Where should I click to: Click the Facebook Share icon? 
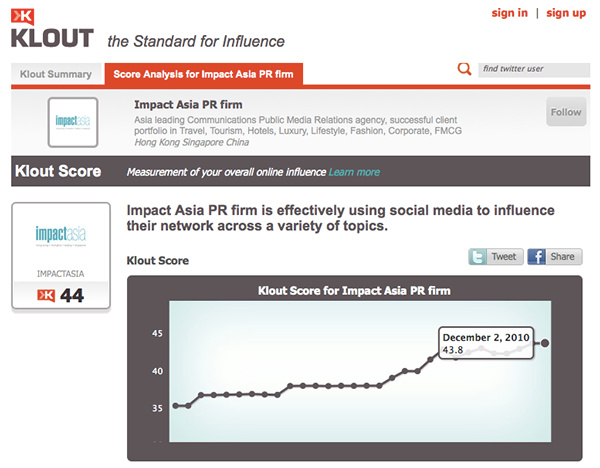click(x=536, y=257)
